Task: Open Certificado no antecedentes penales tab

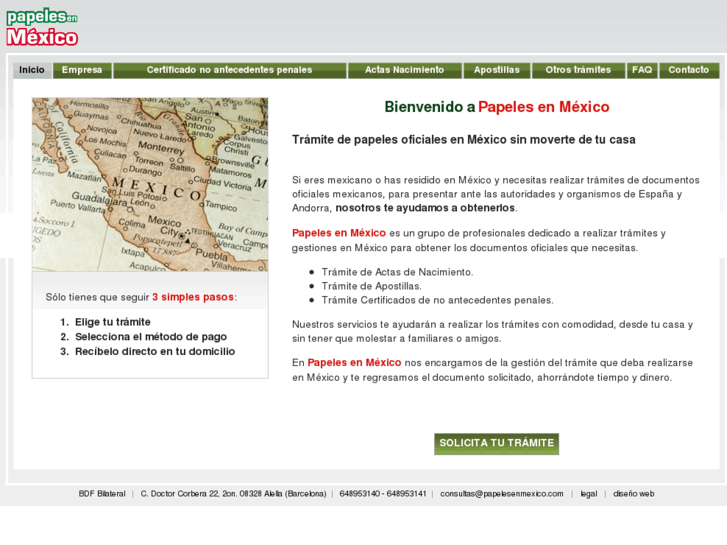Action: (229, 70)
